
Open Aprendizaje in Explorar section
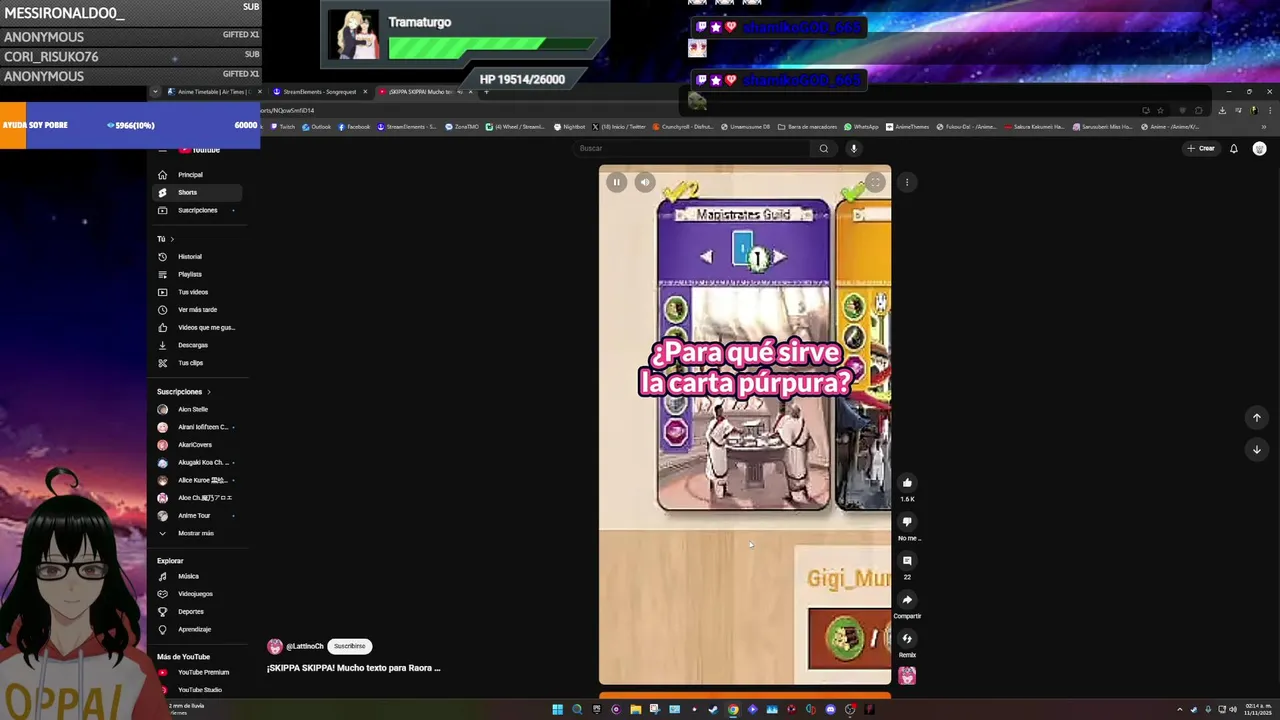(x=197, y=629)
